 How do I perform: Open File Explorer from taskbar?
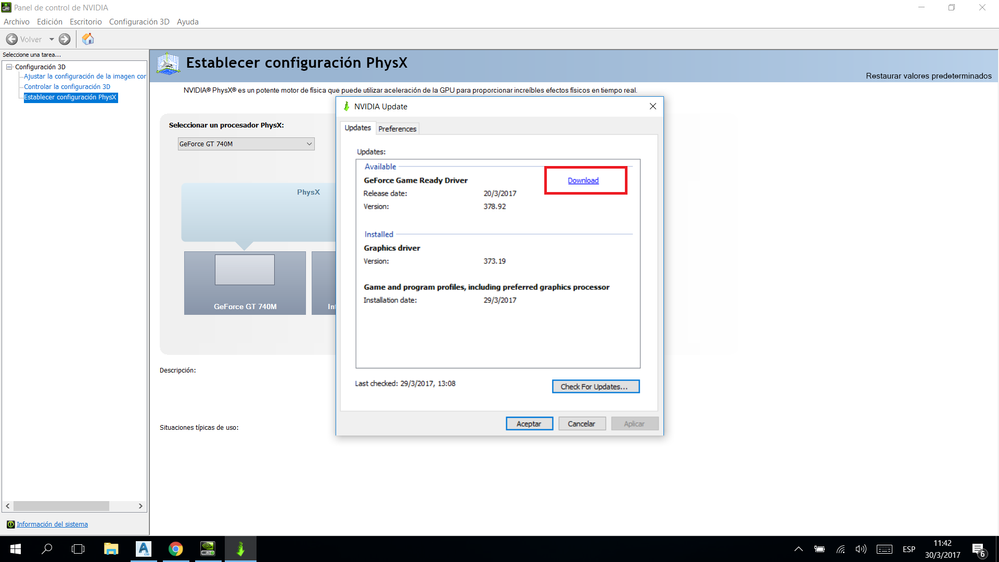pyautogui.click(x=111, y=549)
